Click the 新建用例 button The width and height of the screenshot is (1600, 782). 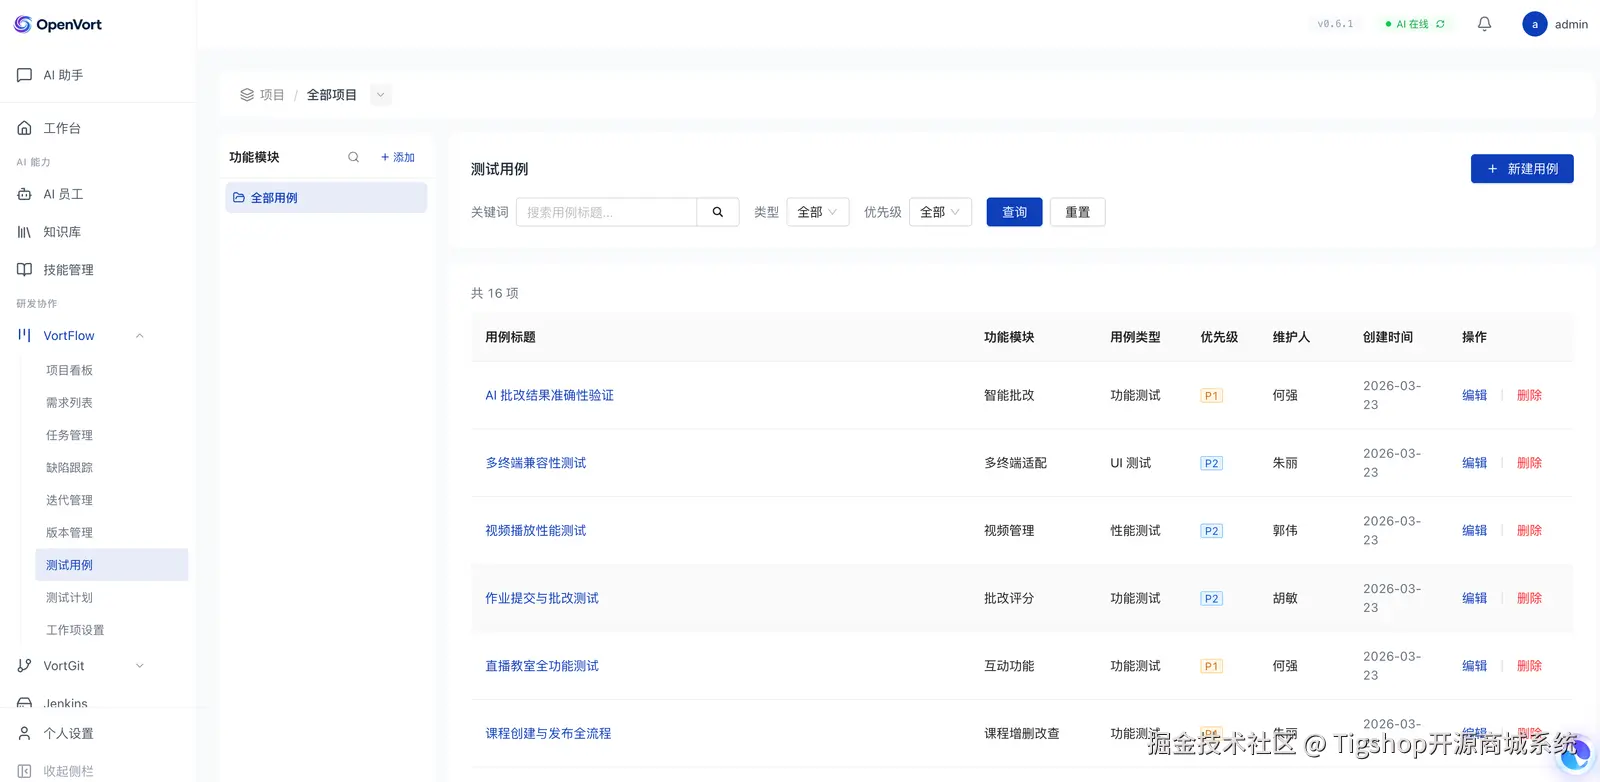[1522, 169]
